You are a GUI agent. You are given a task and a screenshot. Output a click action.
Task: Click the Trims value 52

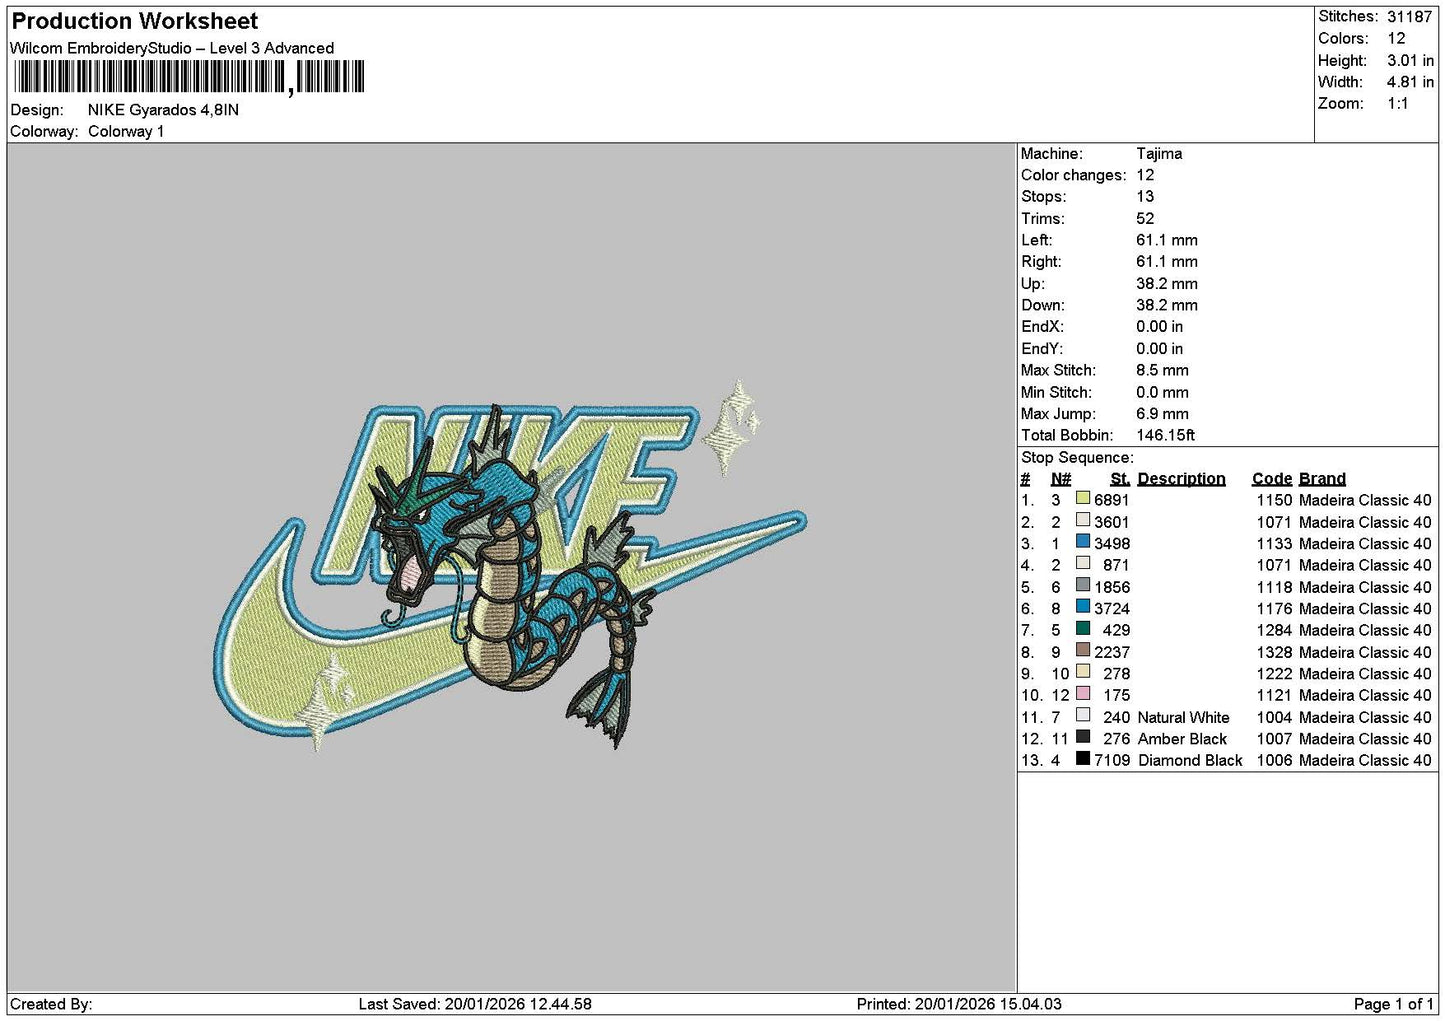point(1145,219)
